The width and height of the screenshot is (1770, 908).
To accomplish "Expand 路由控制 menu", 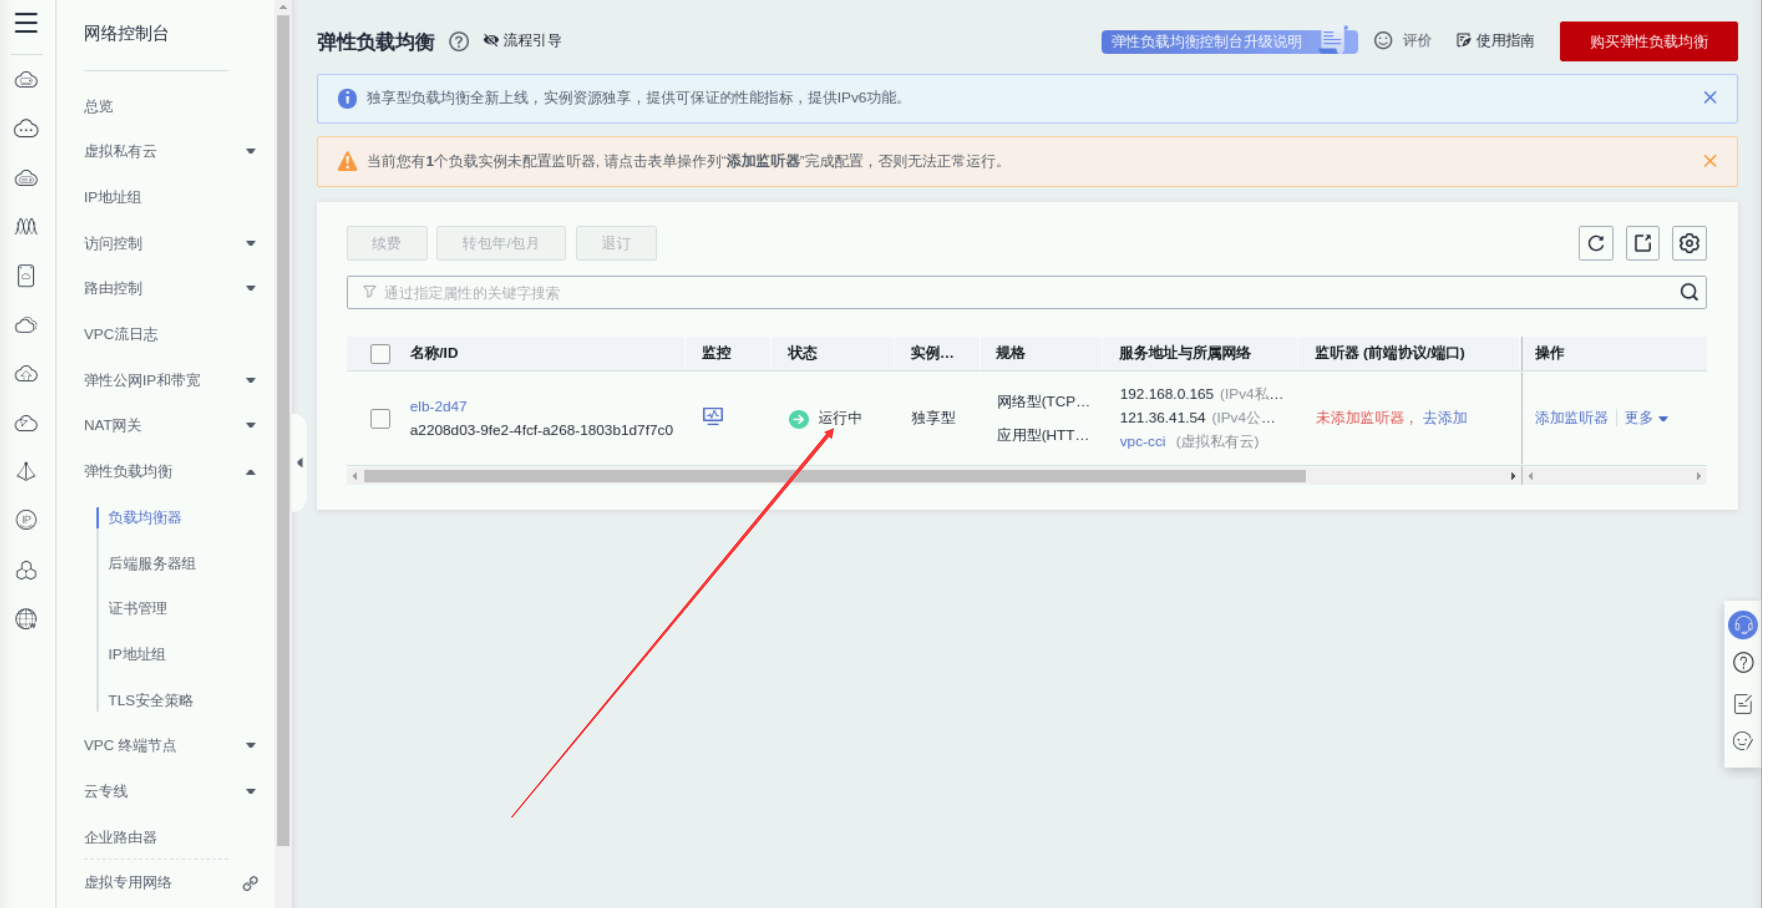I will [x=251, y=288].
